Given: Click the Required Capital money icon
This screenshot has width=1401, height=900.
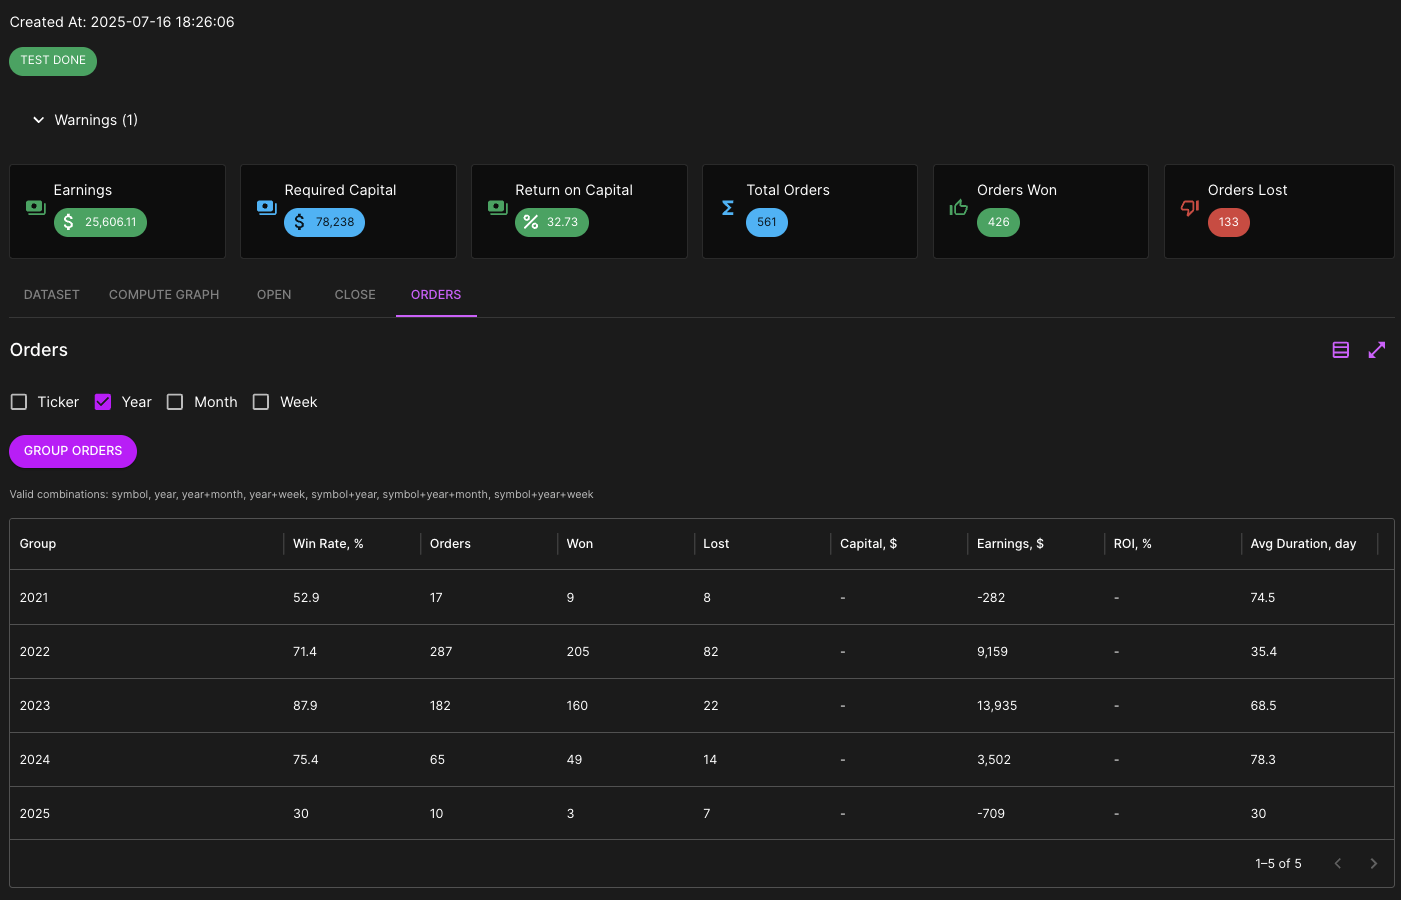Looking at the screenshot, I should tap(267, 207).
